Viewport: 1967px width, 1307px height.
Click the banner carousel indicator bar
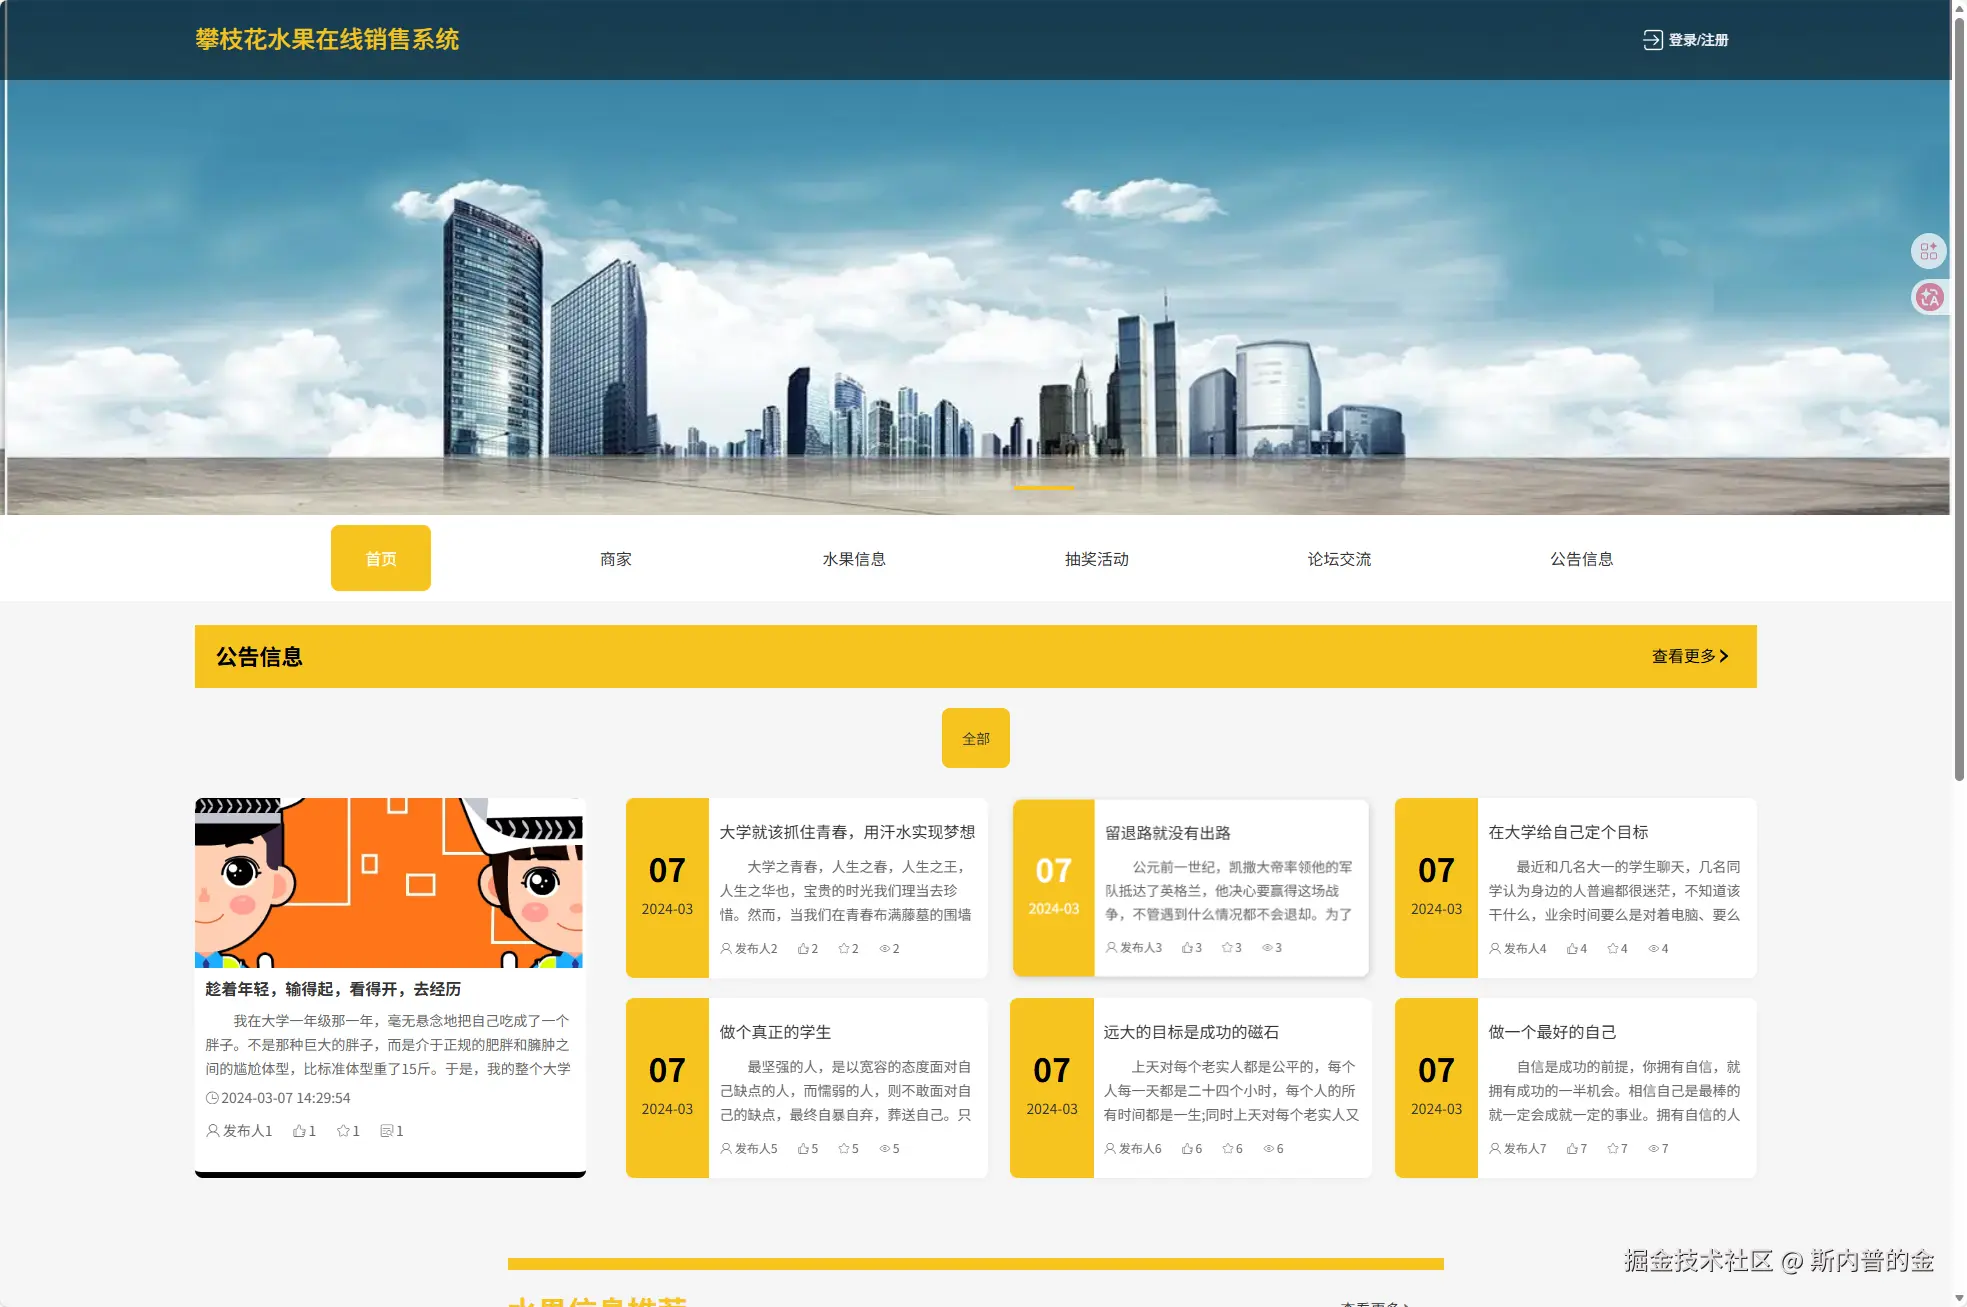click(1044, 487)
